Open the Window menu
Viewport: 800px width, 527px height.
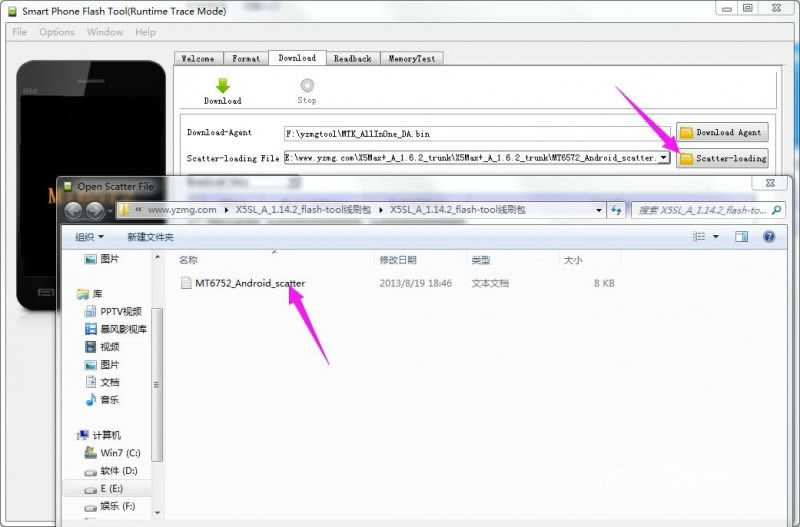(105, 32)
